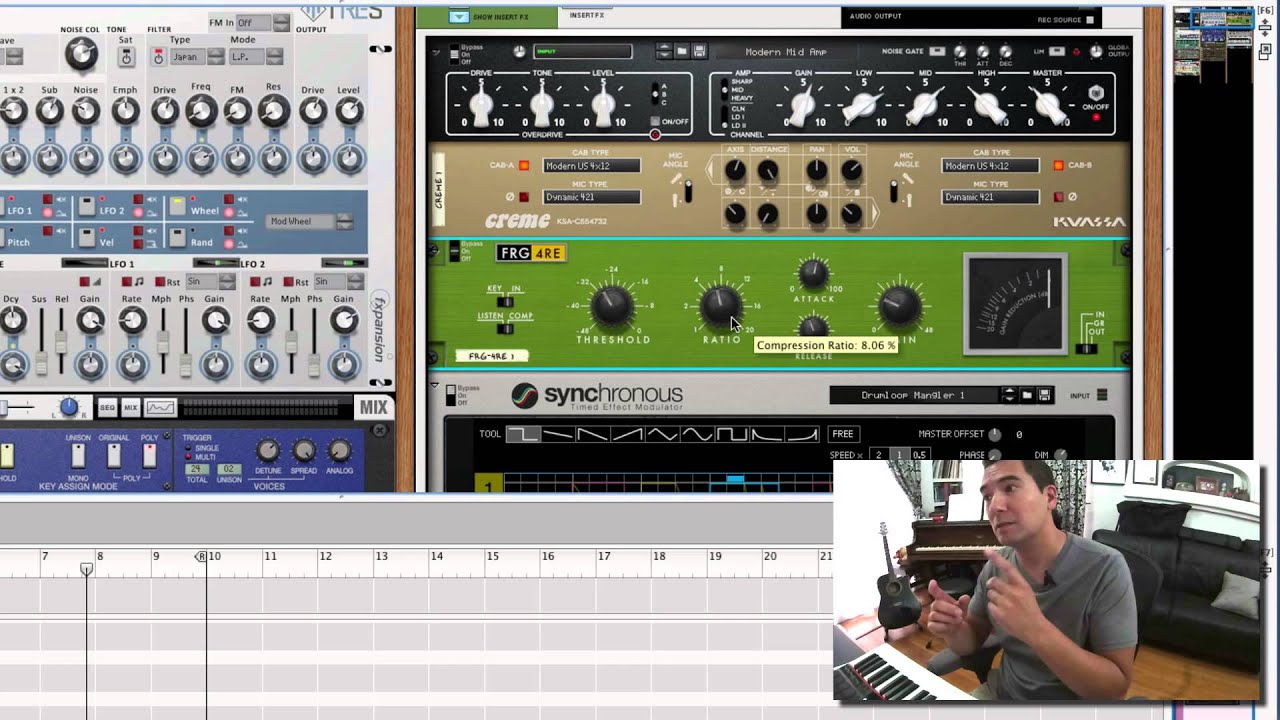Toggle the Creme Bypass/On/Off switch
This screenshot has width=1280, height=720.
pyautogui.click(x=453, y=54)
